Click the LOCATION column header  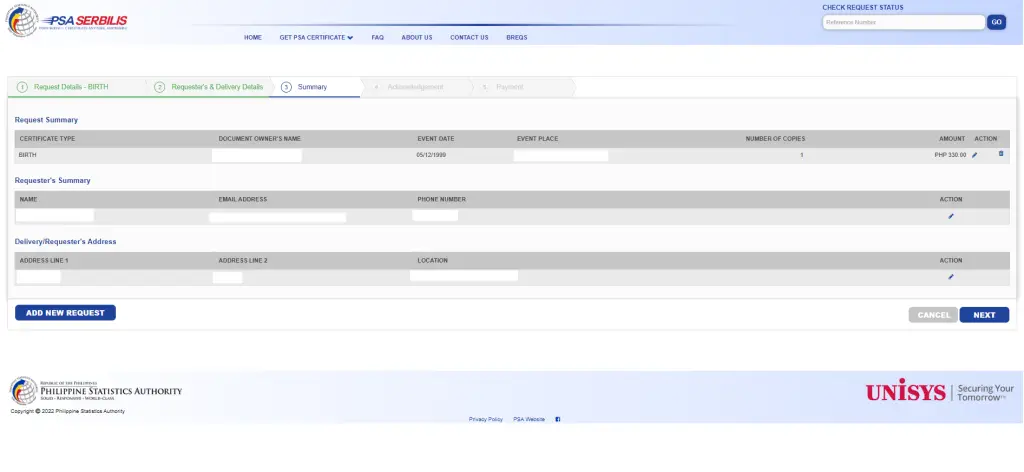click(x=432, y=260)
